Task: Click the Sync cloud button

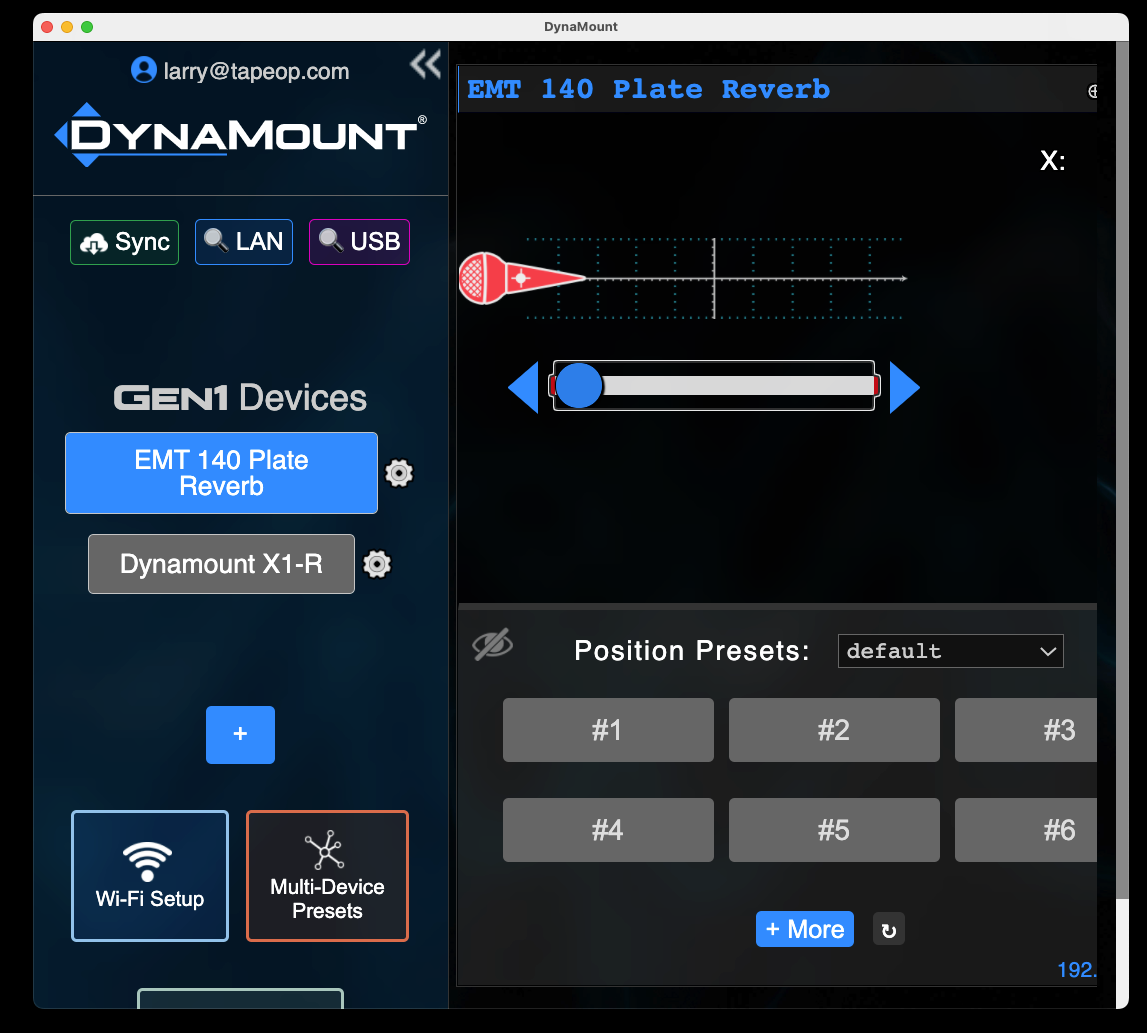Action: [124, 242]
